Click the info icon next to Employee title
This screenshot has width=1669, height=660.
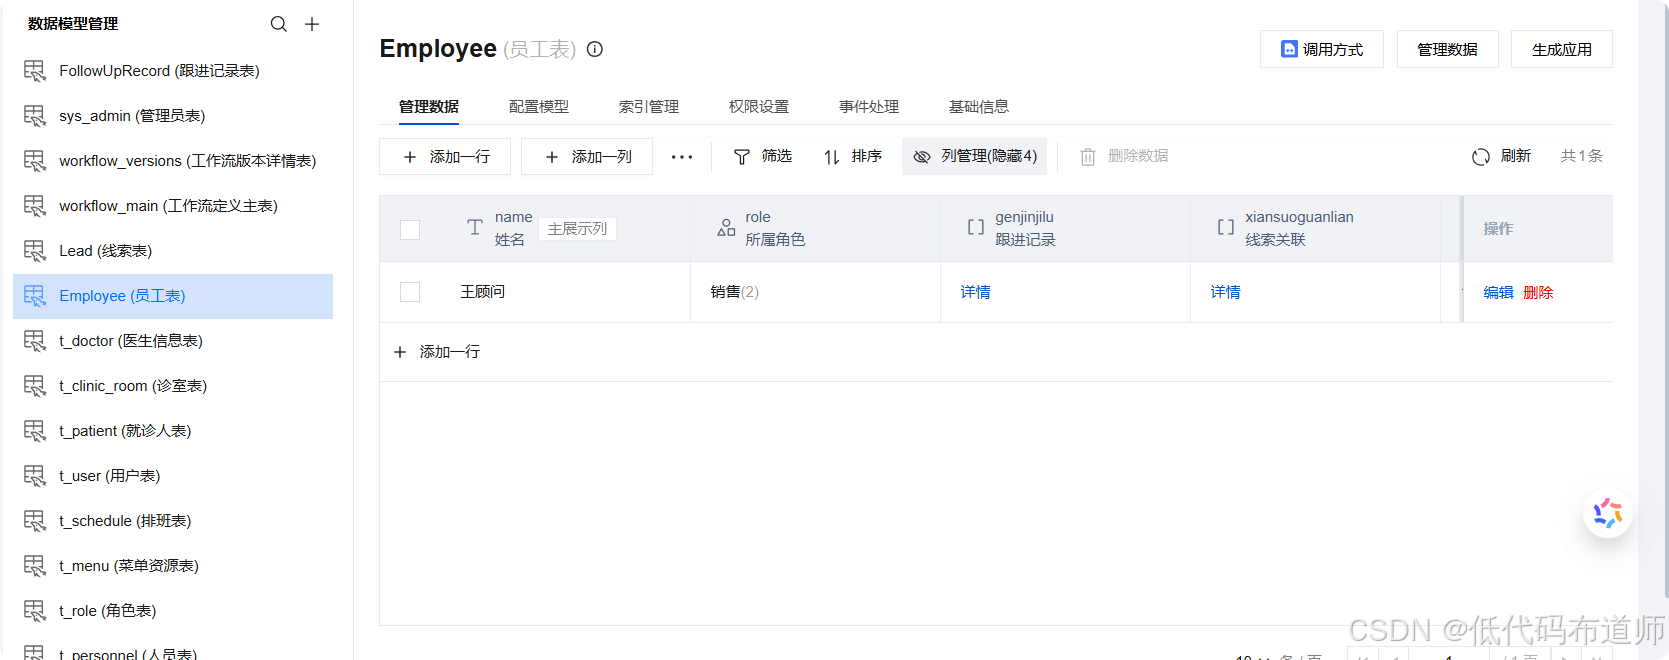(595, 49)
